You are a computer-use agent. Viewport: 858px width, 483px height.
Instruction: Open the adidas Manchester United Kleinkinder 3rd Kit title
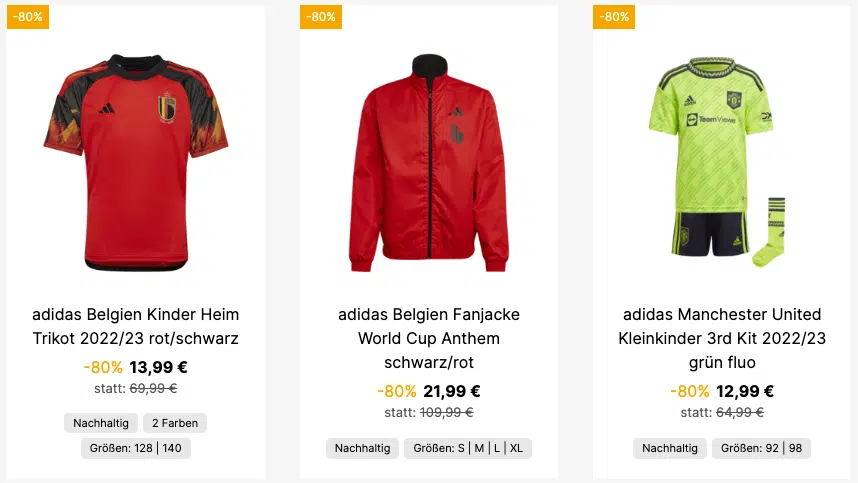[722, 338]
